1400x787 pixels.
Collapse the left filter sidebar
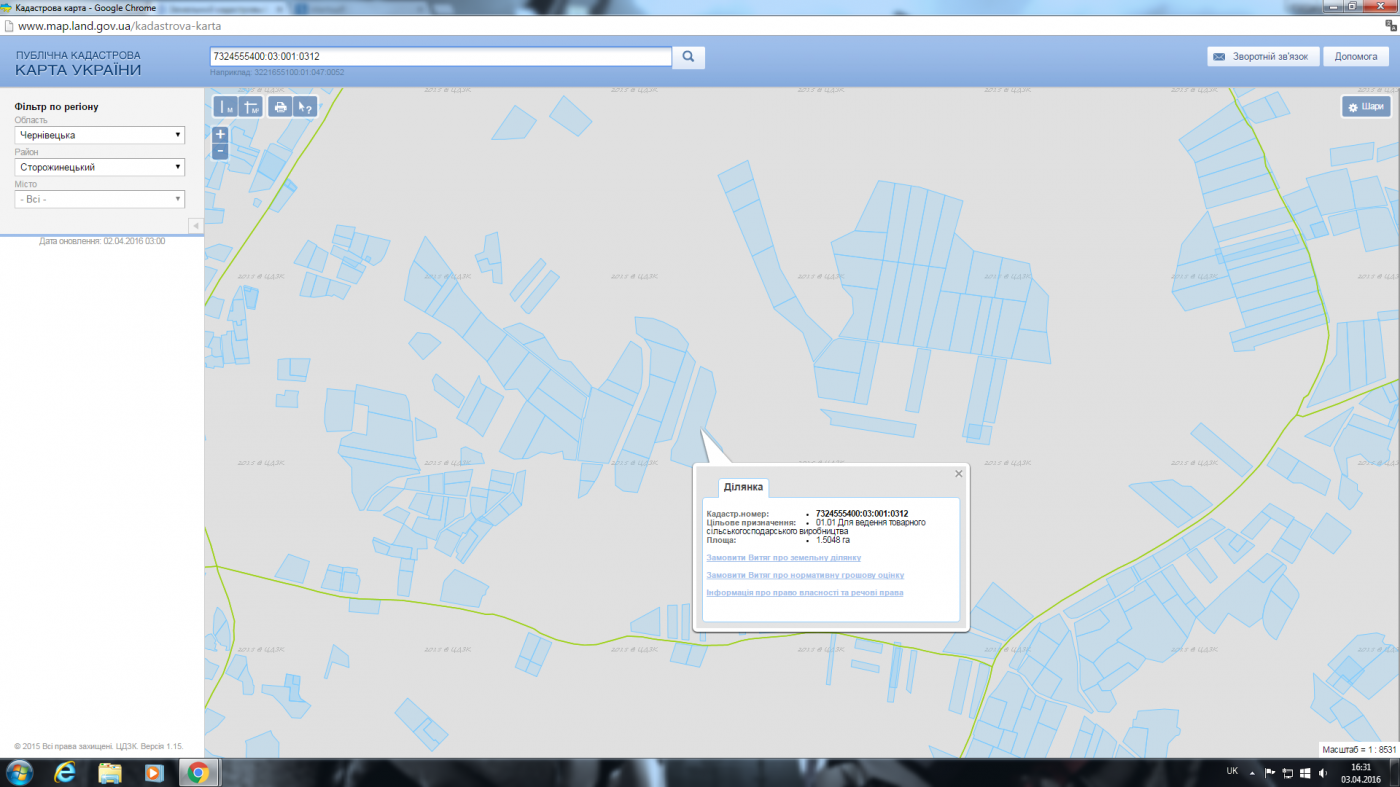coord(196,226)
